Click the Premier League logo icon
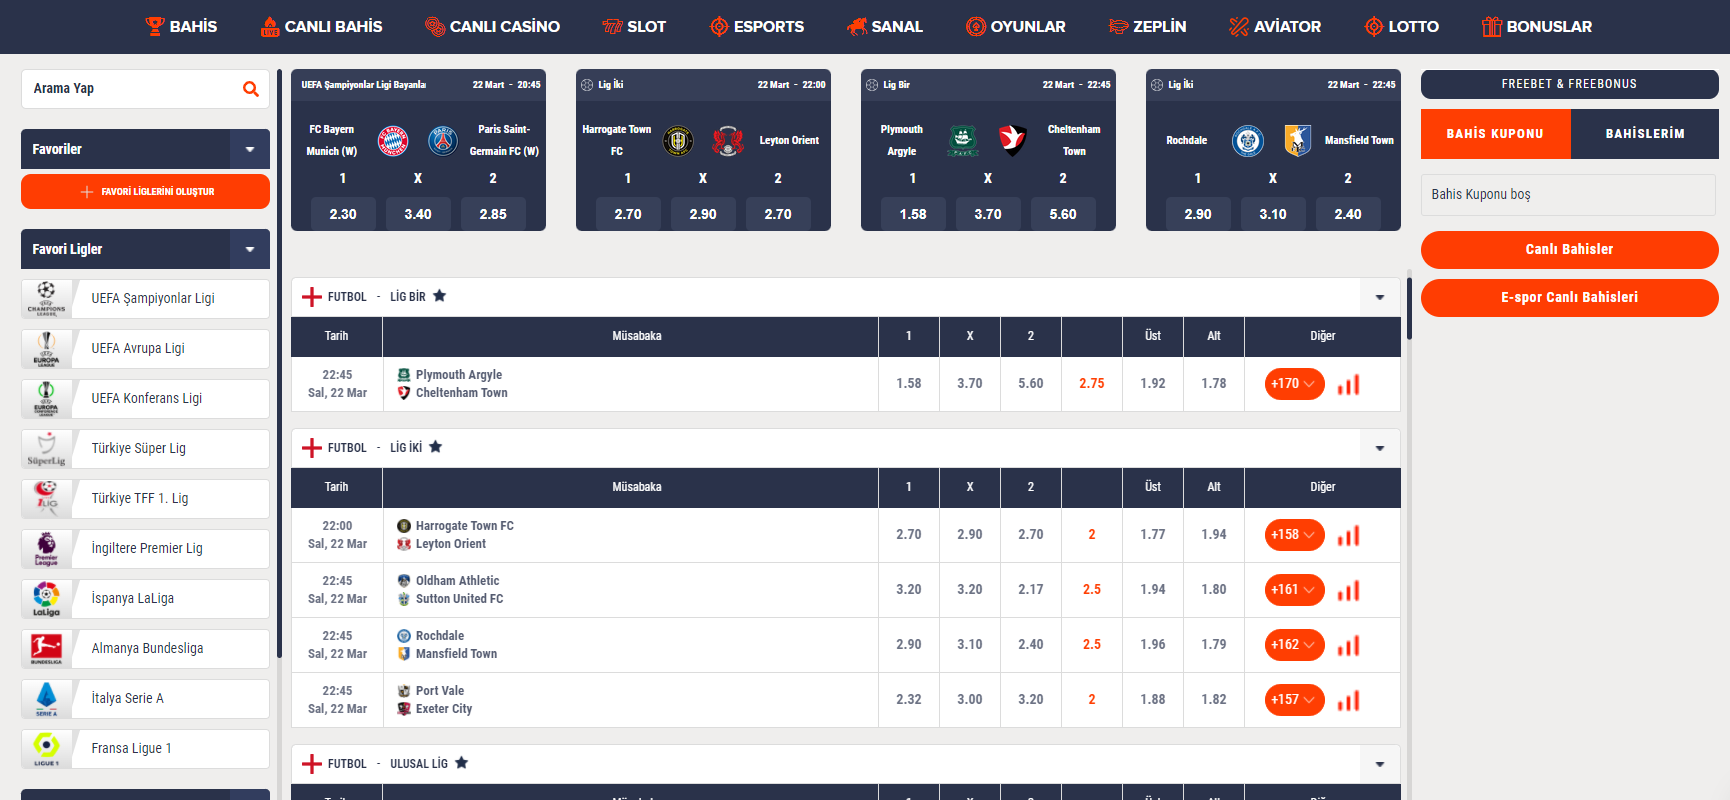The height and width of the screenshot is (800, 1730). (x=46, y=548)
